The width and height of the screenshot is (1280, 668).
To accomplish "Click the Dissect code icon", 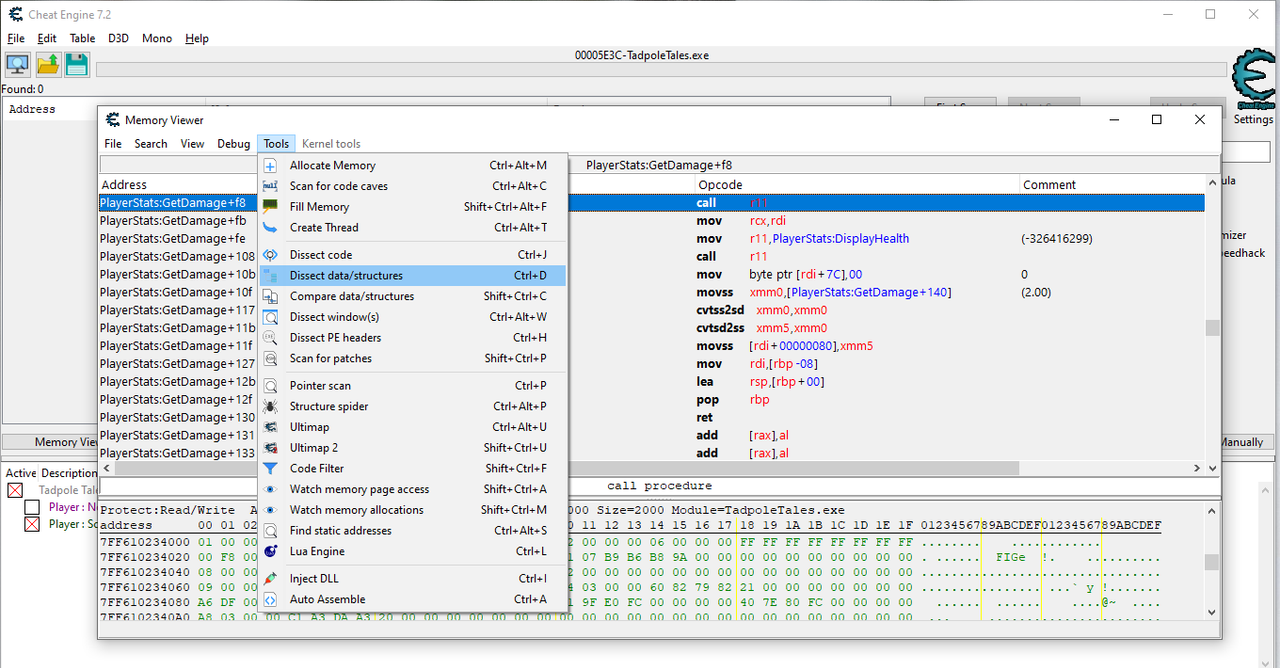I will (x=270, y=255).
